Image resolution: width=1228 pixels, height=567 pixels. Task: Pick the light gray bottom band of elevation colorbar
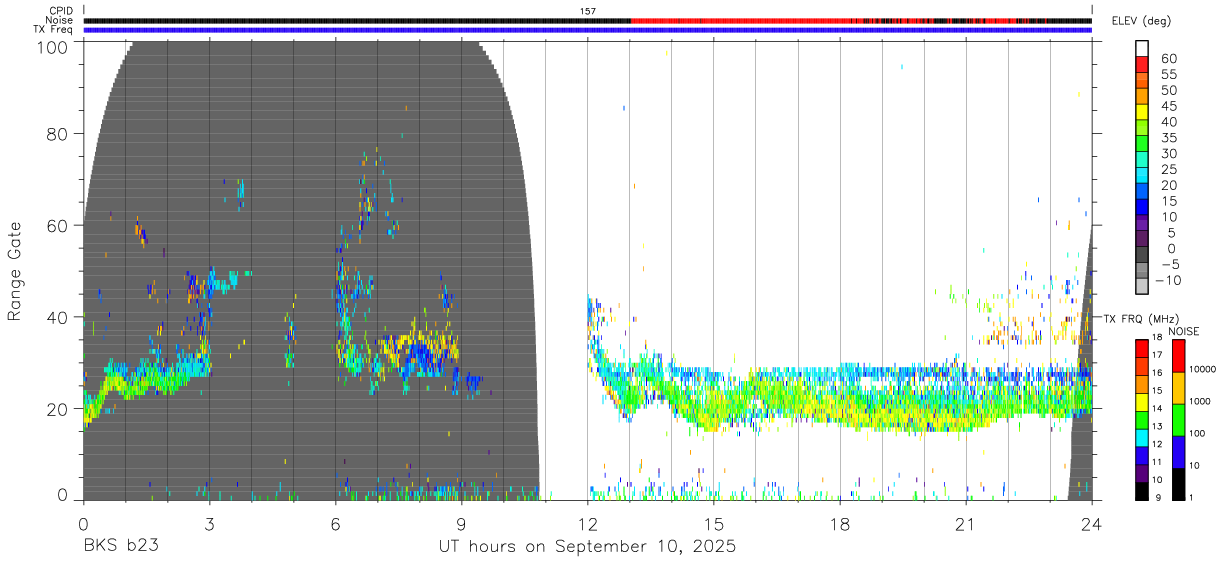pyautogui.click(x=1142, y=286)
